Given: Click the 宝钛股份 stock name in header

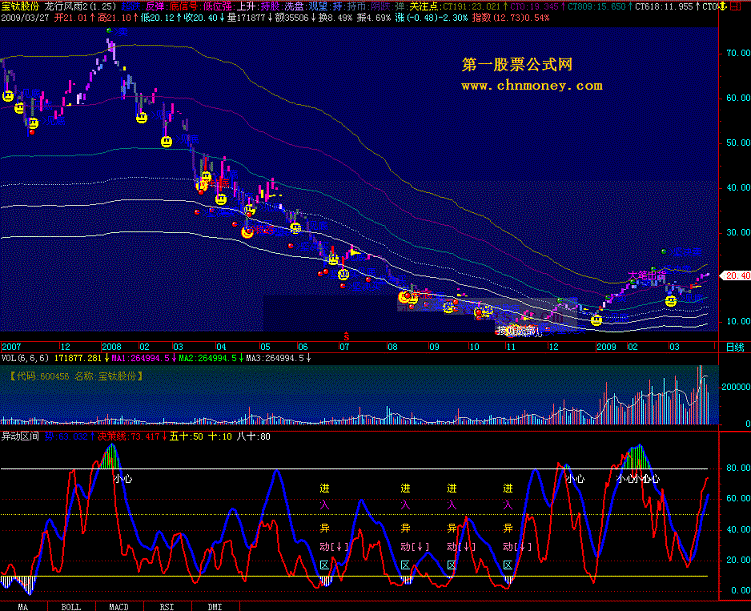Looking at the screenshot, I should (x=20, y=7).
